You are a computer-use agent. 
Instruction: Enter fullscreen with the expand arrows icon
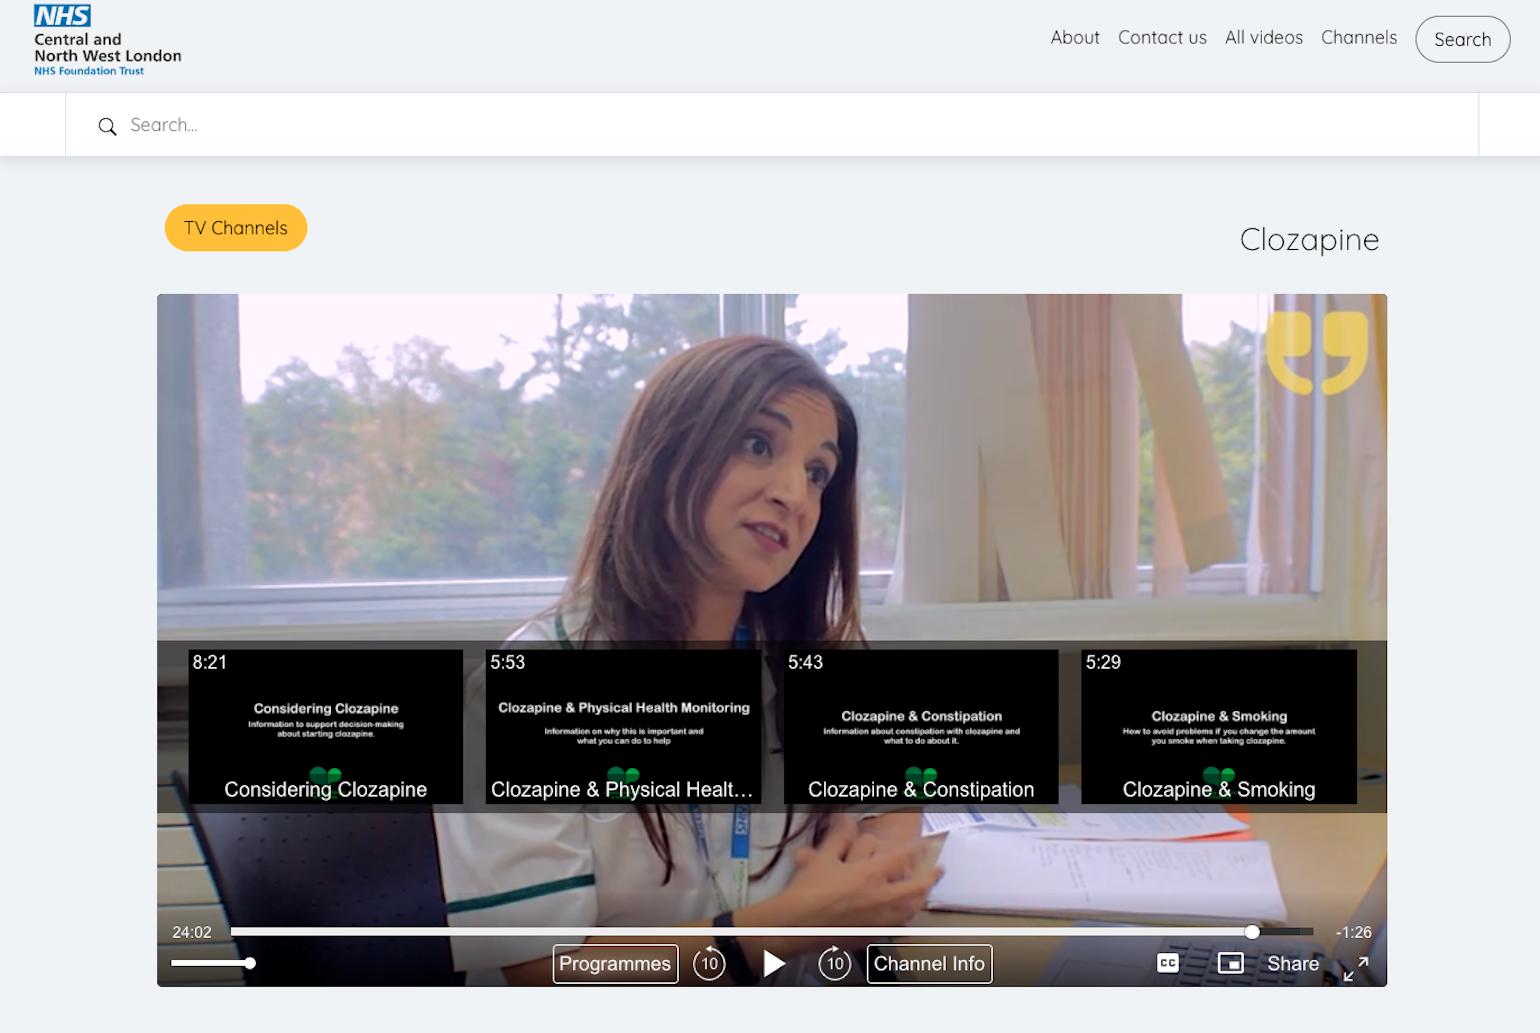(x=1355, y=968)
